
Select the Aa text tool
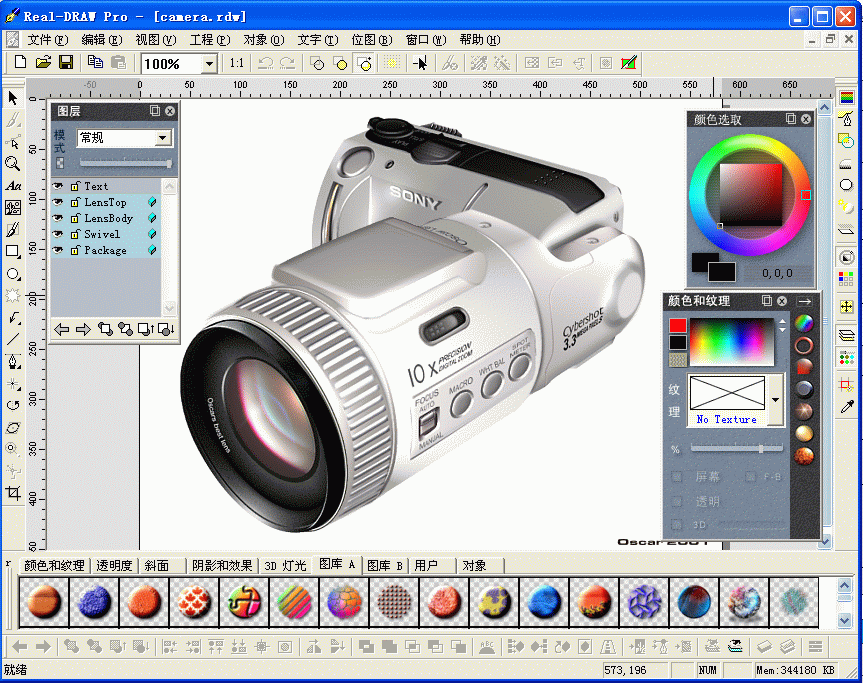point(13,185)
